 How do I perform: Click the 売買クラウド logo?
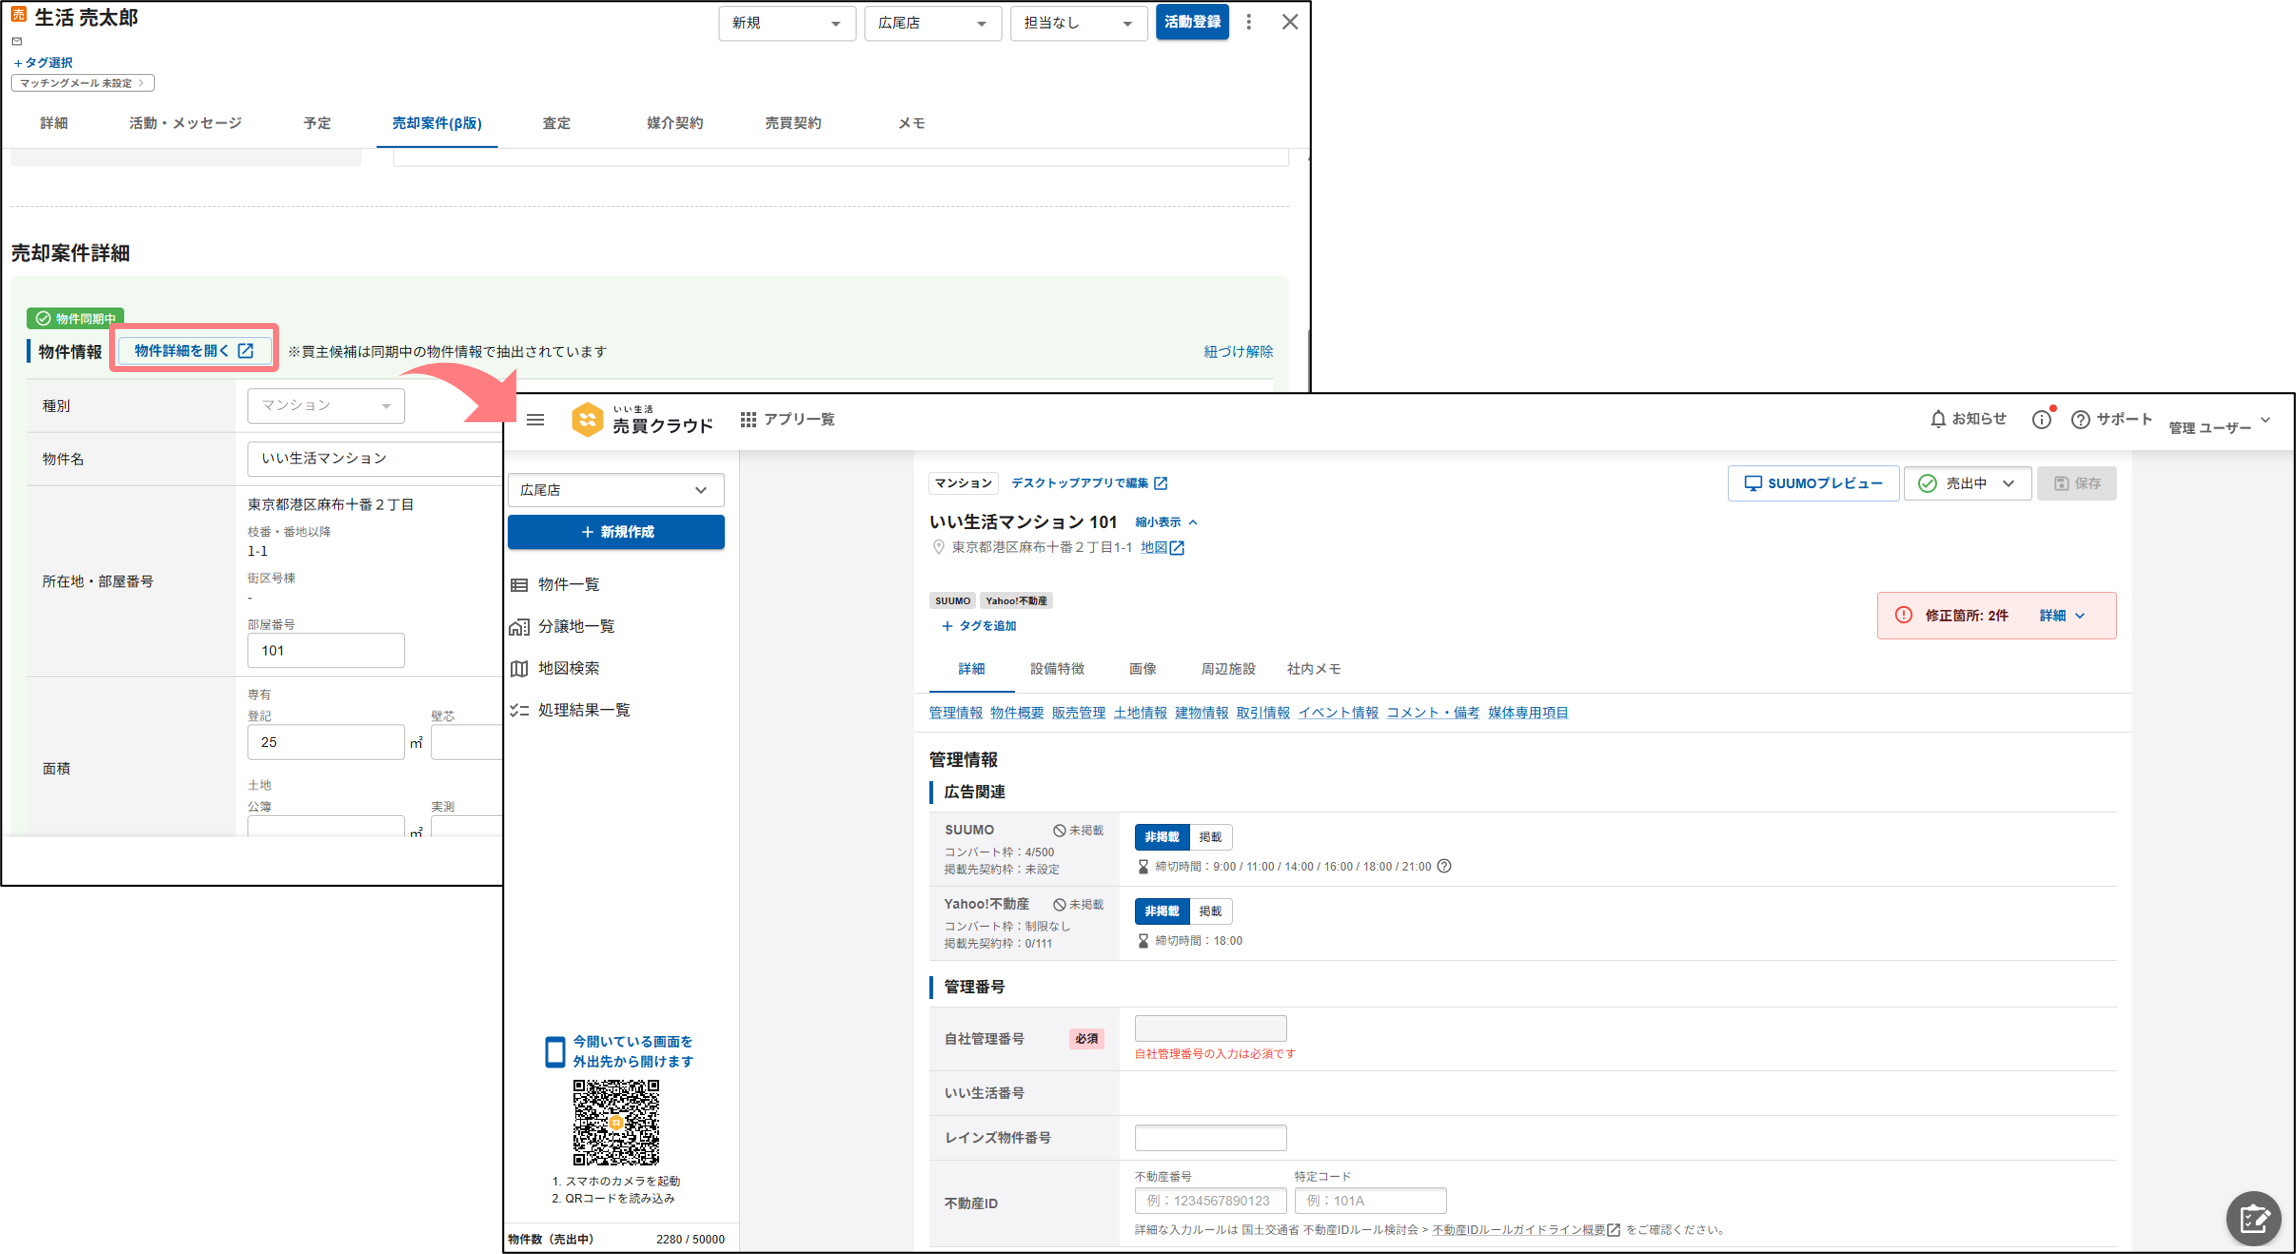pyautogui.click(x=642, y=420)
